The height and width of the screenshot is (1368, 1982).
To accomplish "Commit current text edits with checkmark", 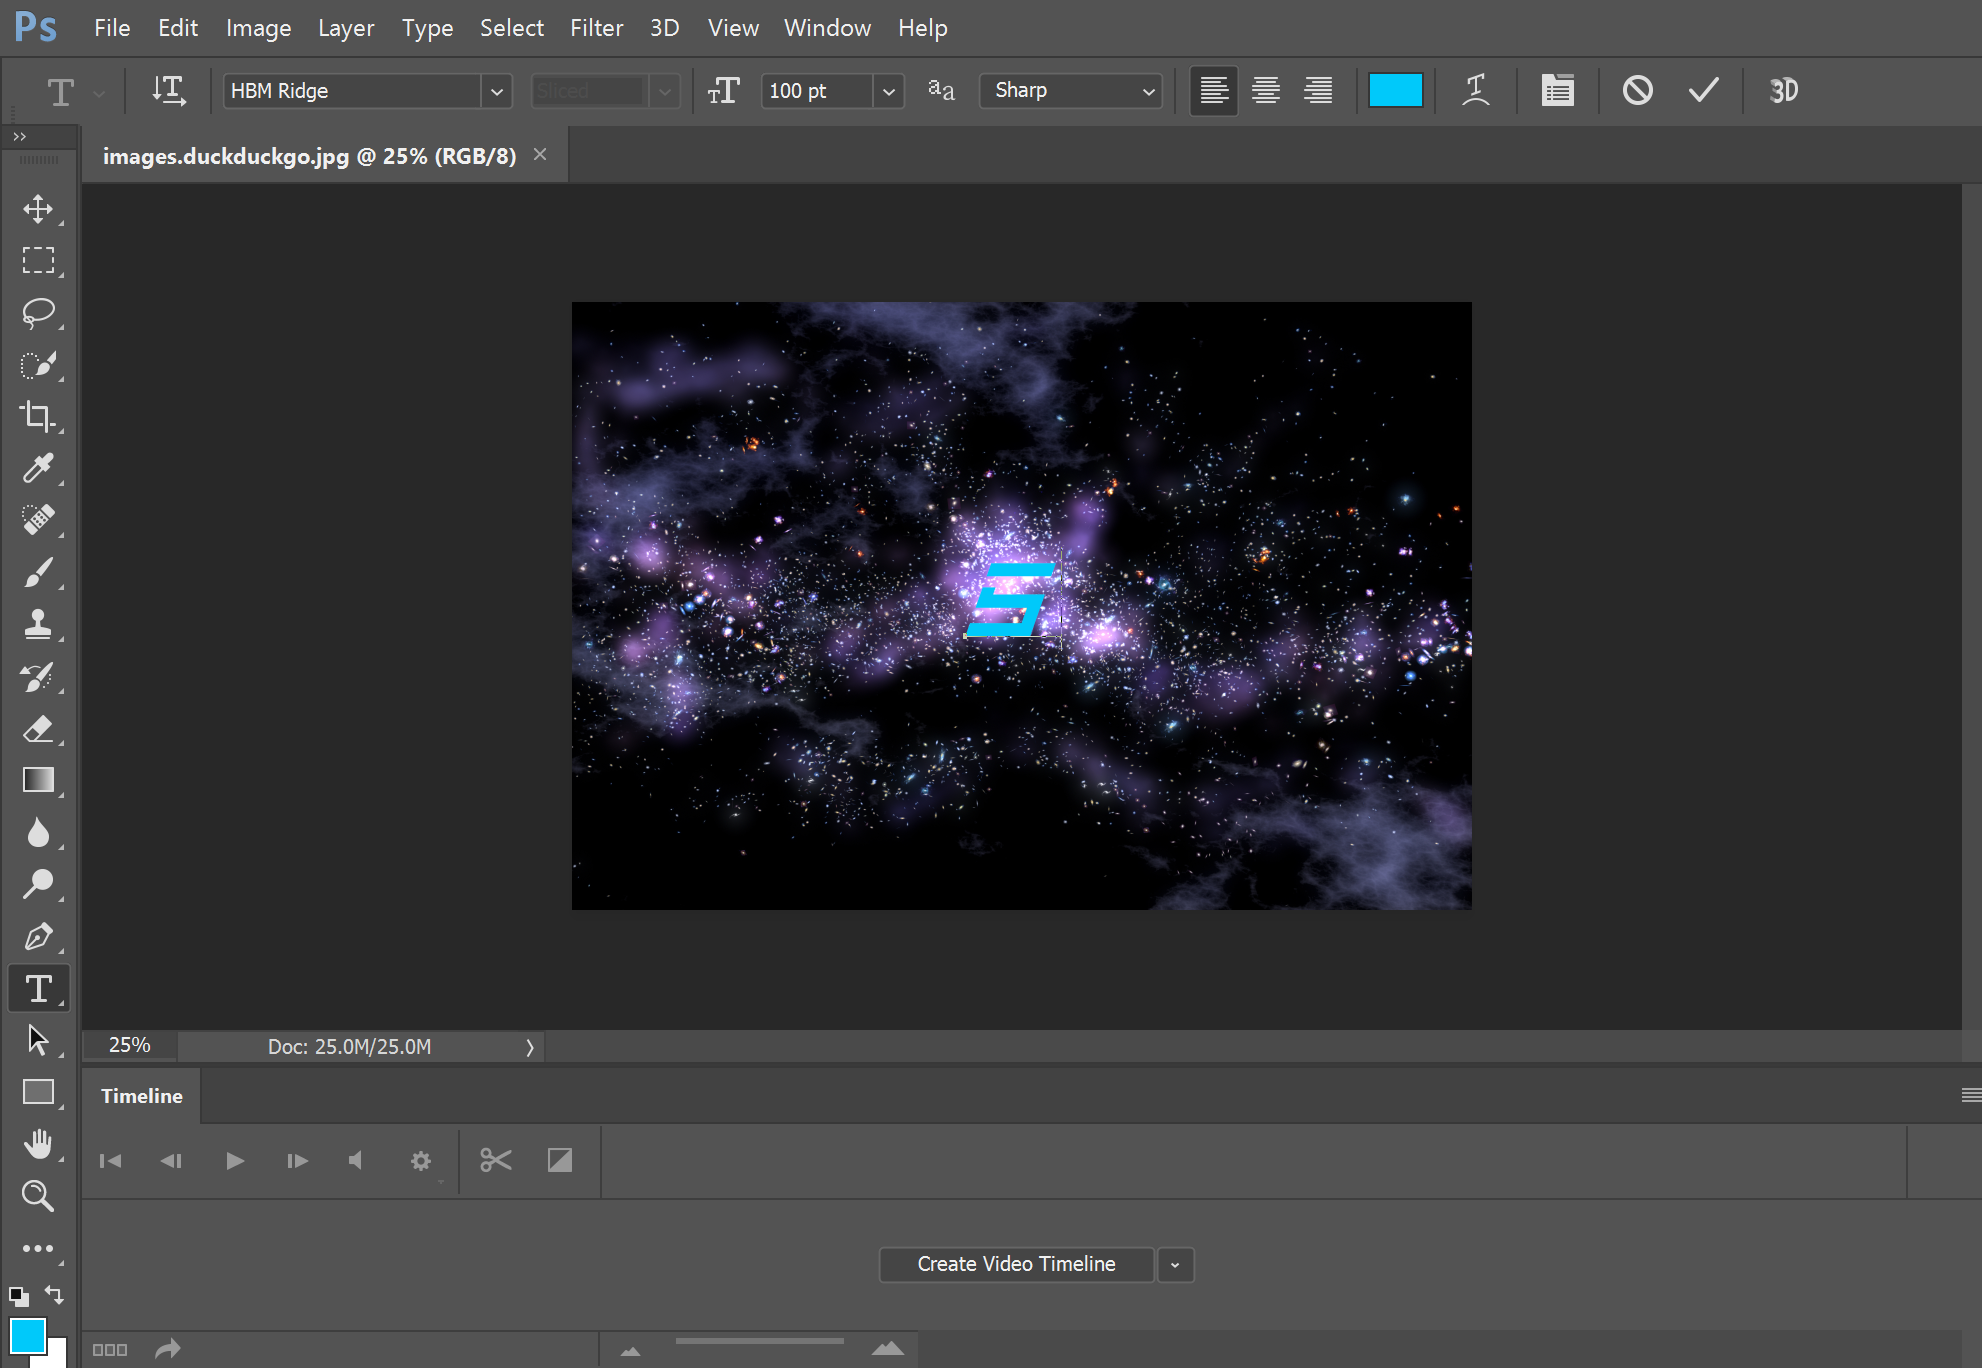I will click(x=1703, y=90).
